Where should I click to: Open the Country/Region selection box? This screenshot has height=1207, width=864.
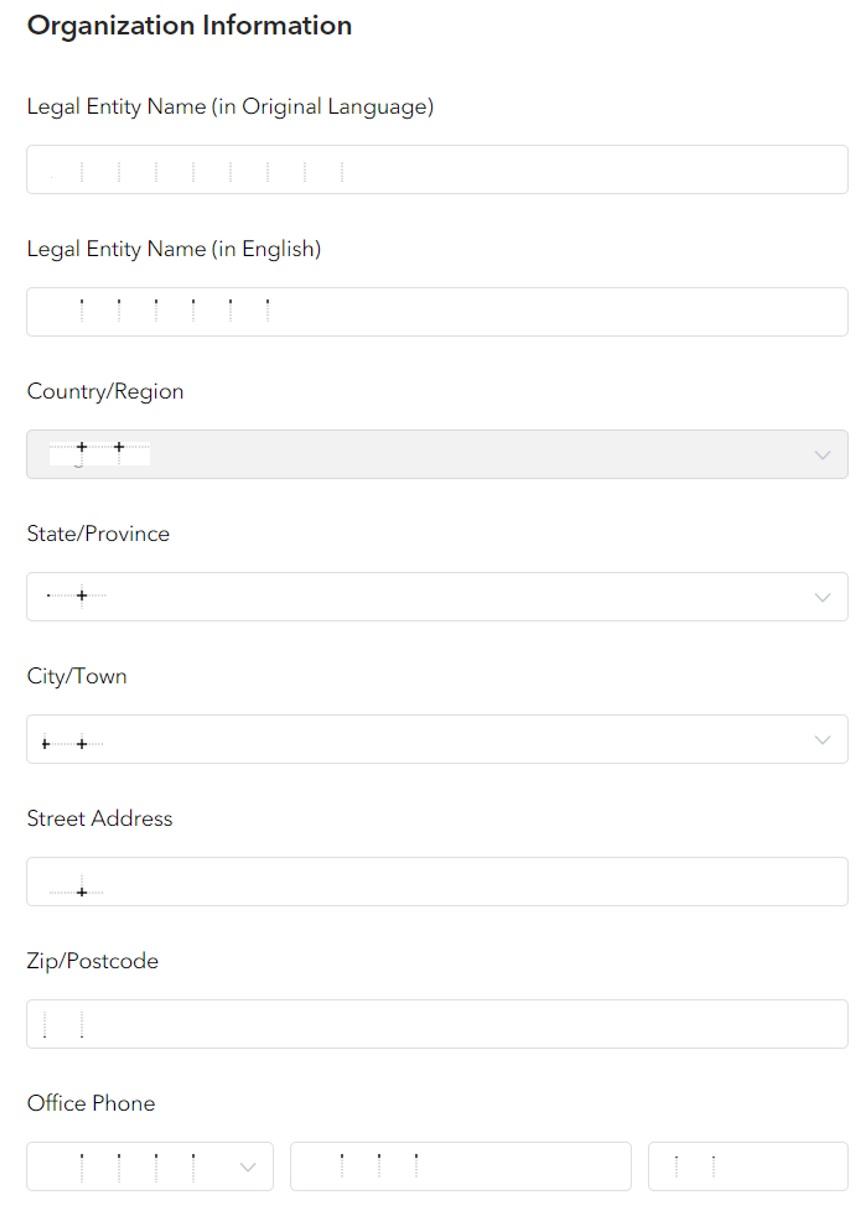(437, 454)
